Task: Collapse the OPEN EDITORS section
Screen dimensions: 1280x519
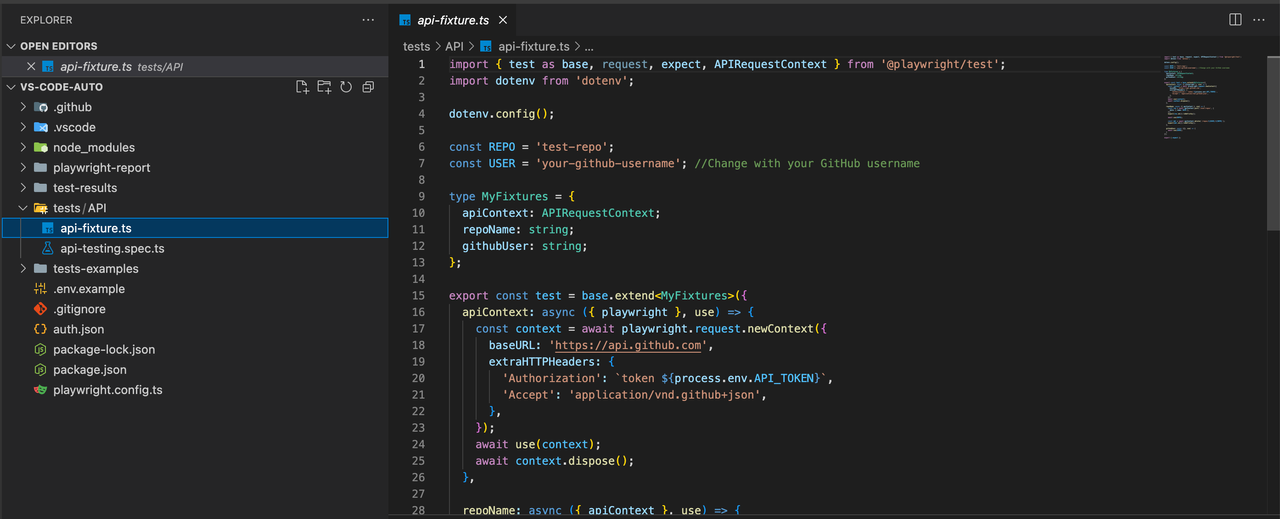Action: [x=11, y=46]
